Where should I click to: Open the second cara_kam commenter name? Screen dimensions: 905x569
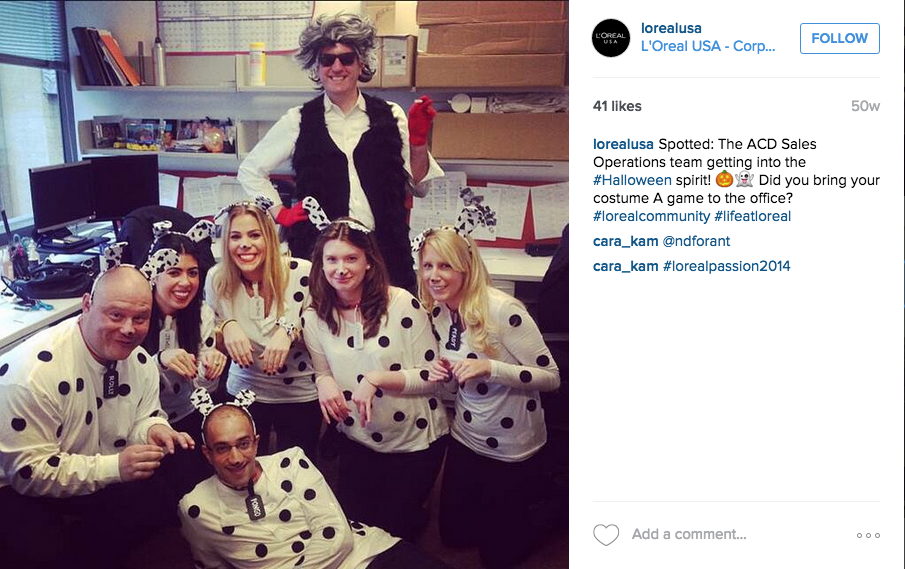coord(626,266)
